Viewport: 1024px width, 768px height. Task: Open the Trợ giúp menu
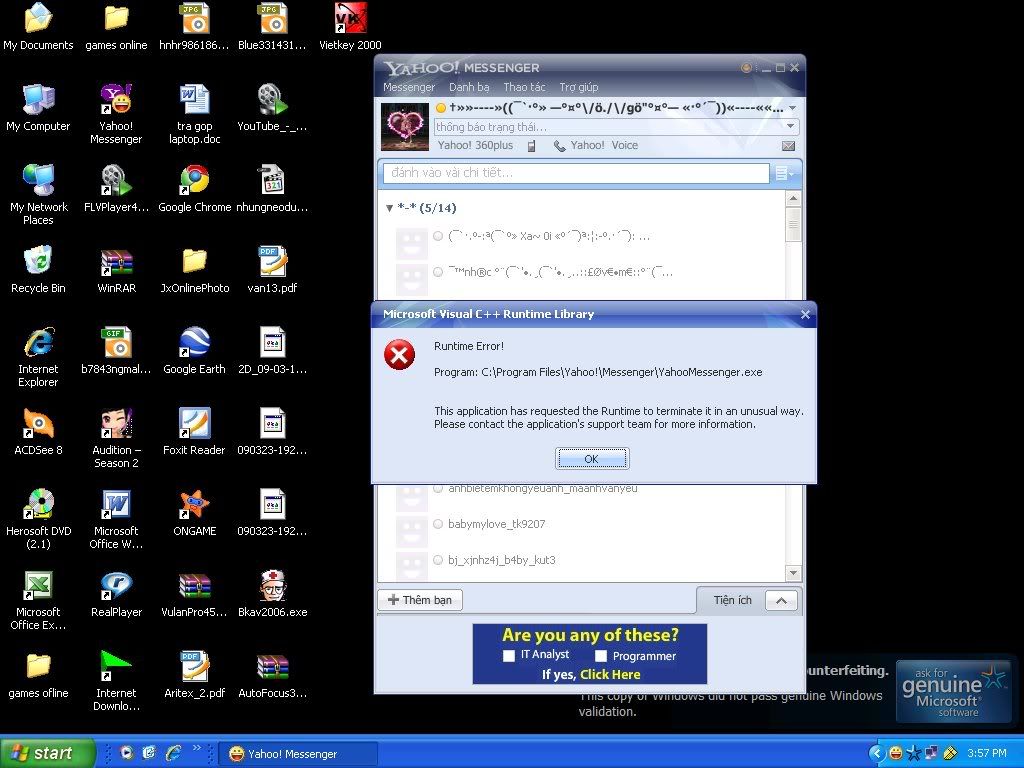pyautogui.click(x=579, y=87)
